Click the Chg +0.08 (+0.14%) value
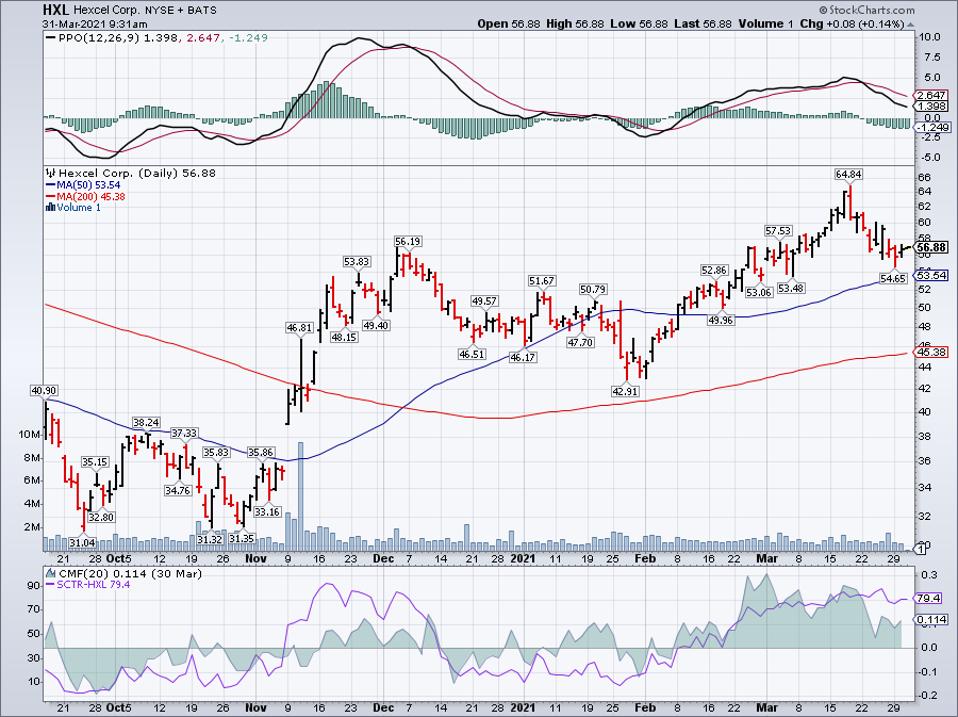Image resolution: width=958 pixels, height=717 pixels. pos(852,24)
